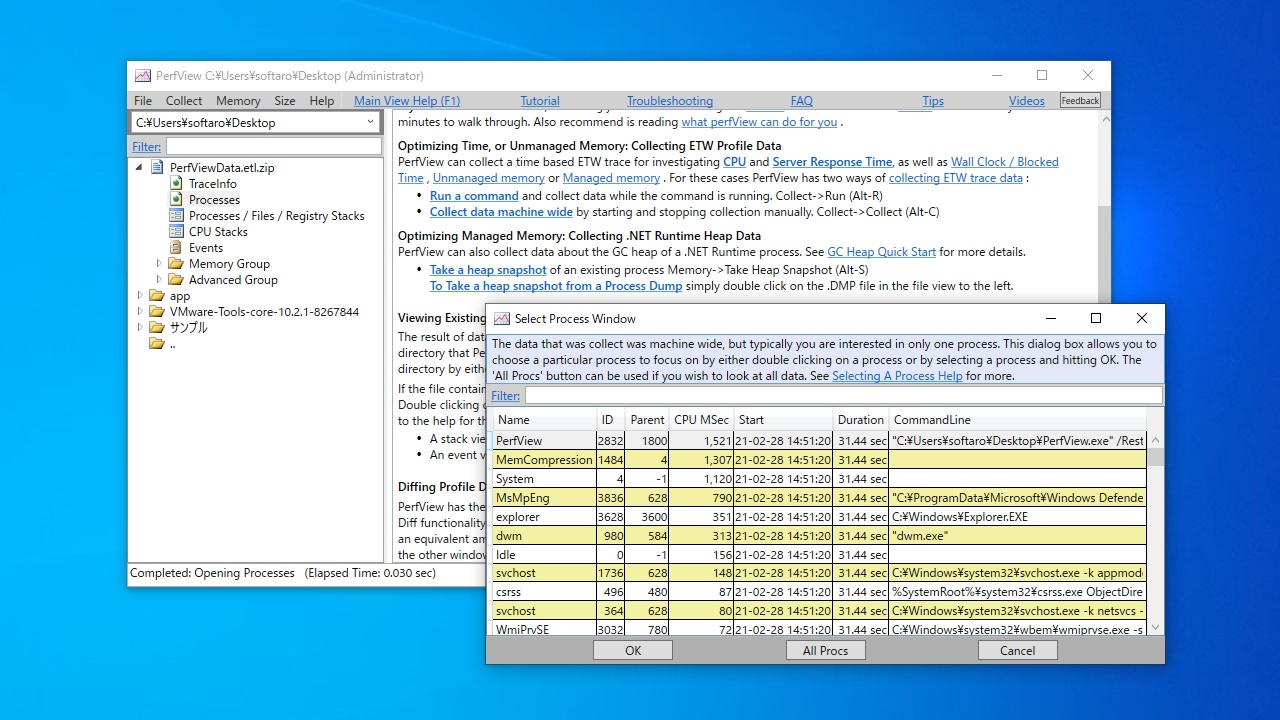Sort by CPU MSec column header

pos(701,420)
